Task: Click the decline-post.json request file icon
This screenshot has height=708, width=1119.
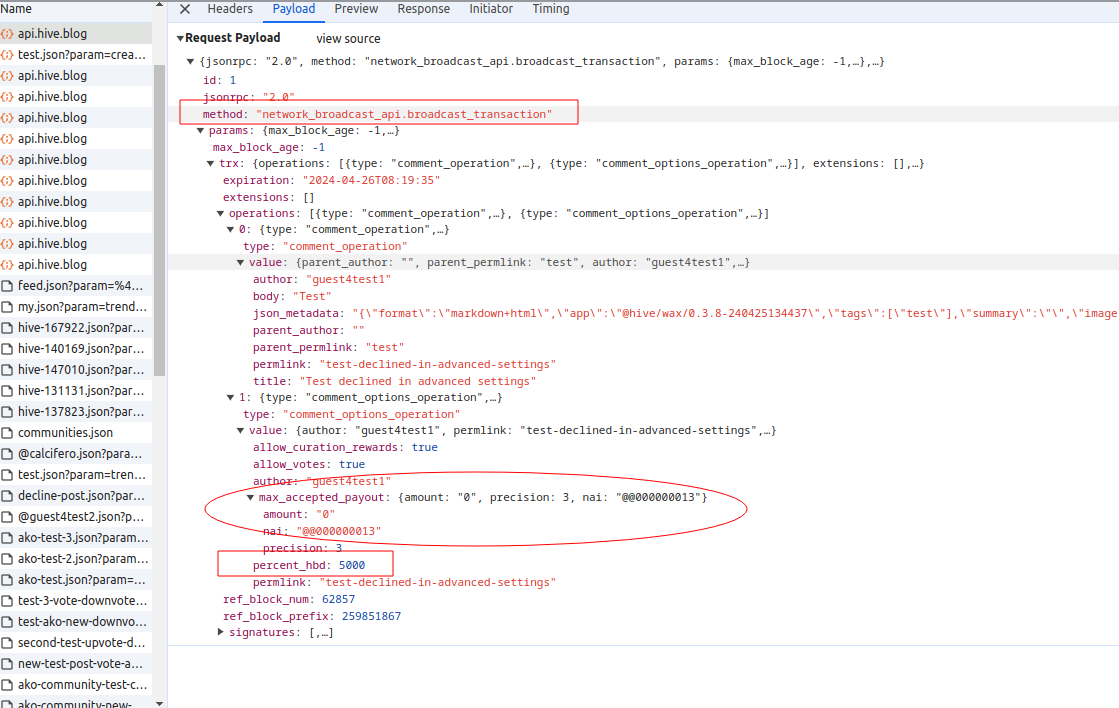Action: tap(8, 496)
